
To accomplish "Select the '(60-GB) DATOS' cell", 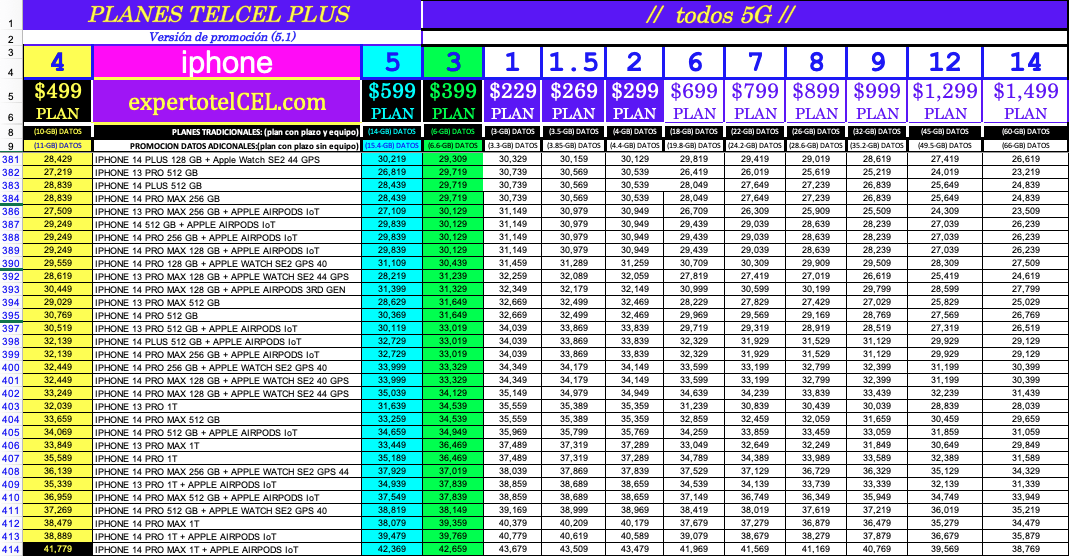I will 1025,132.
